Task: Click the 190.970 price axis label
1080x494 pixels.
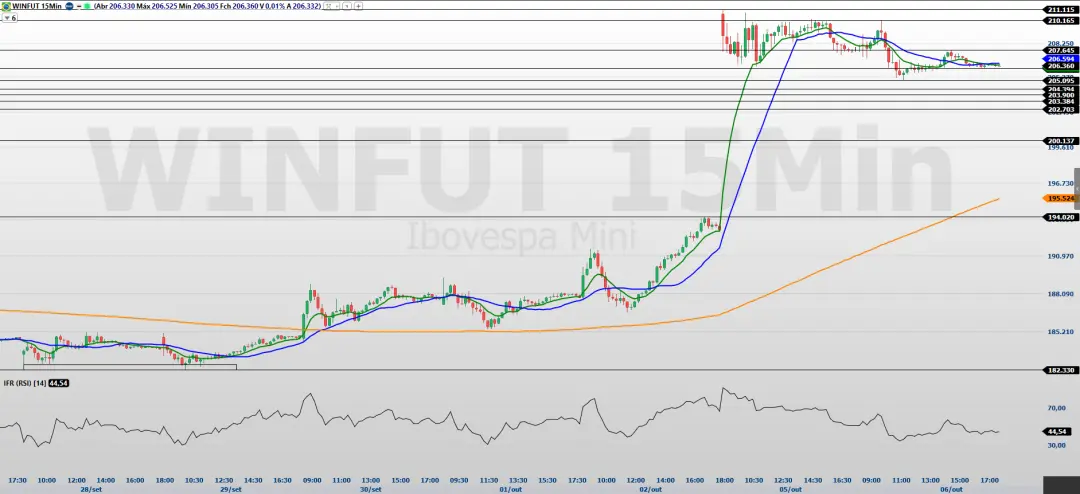Action: 1060,256
